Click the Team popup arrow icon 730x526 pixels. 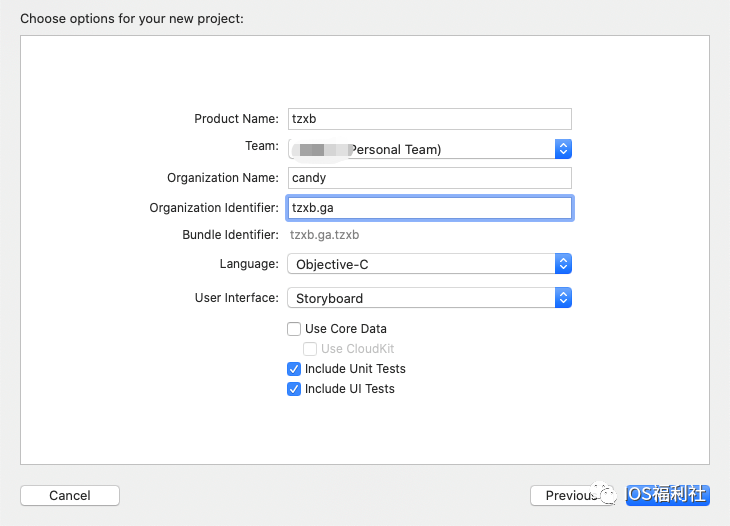(x=563, y=149)
